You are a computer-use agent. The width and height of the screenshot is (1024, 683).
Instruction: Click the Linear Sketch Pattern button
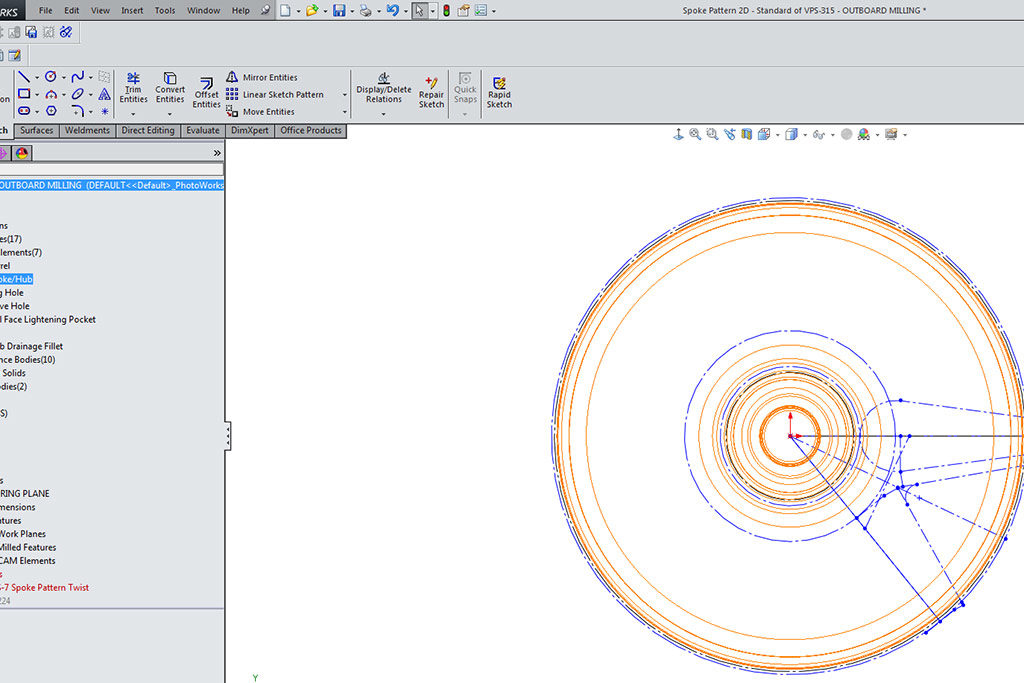tap(275, 95)
